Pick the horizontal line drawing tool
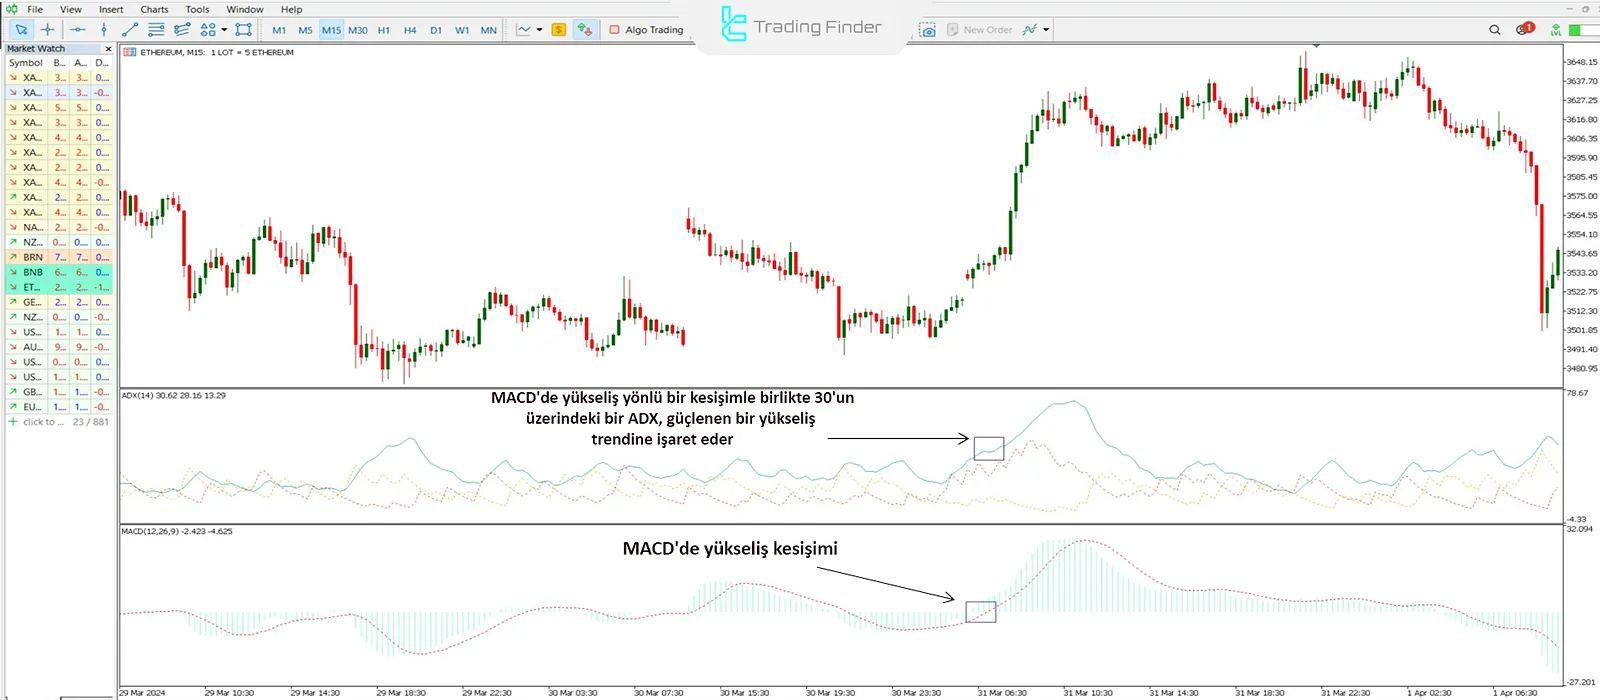 [x=78, y=30]
